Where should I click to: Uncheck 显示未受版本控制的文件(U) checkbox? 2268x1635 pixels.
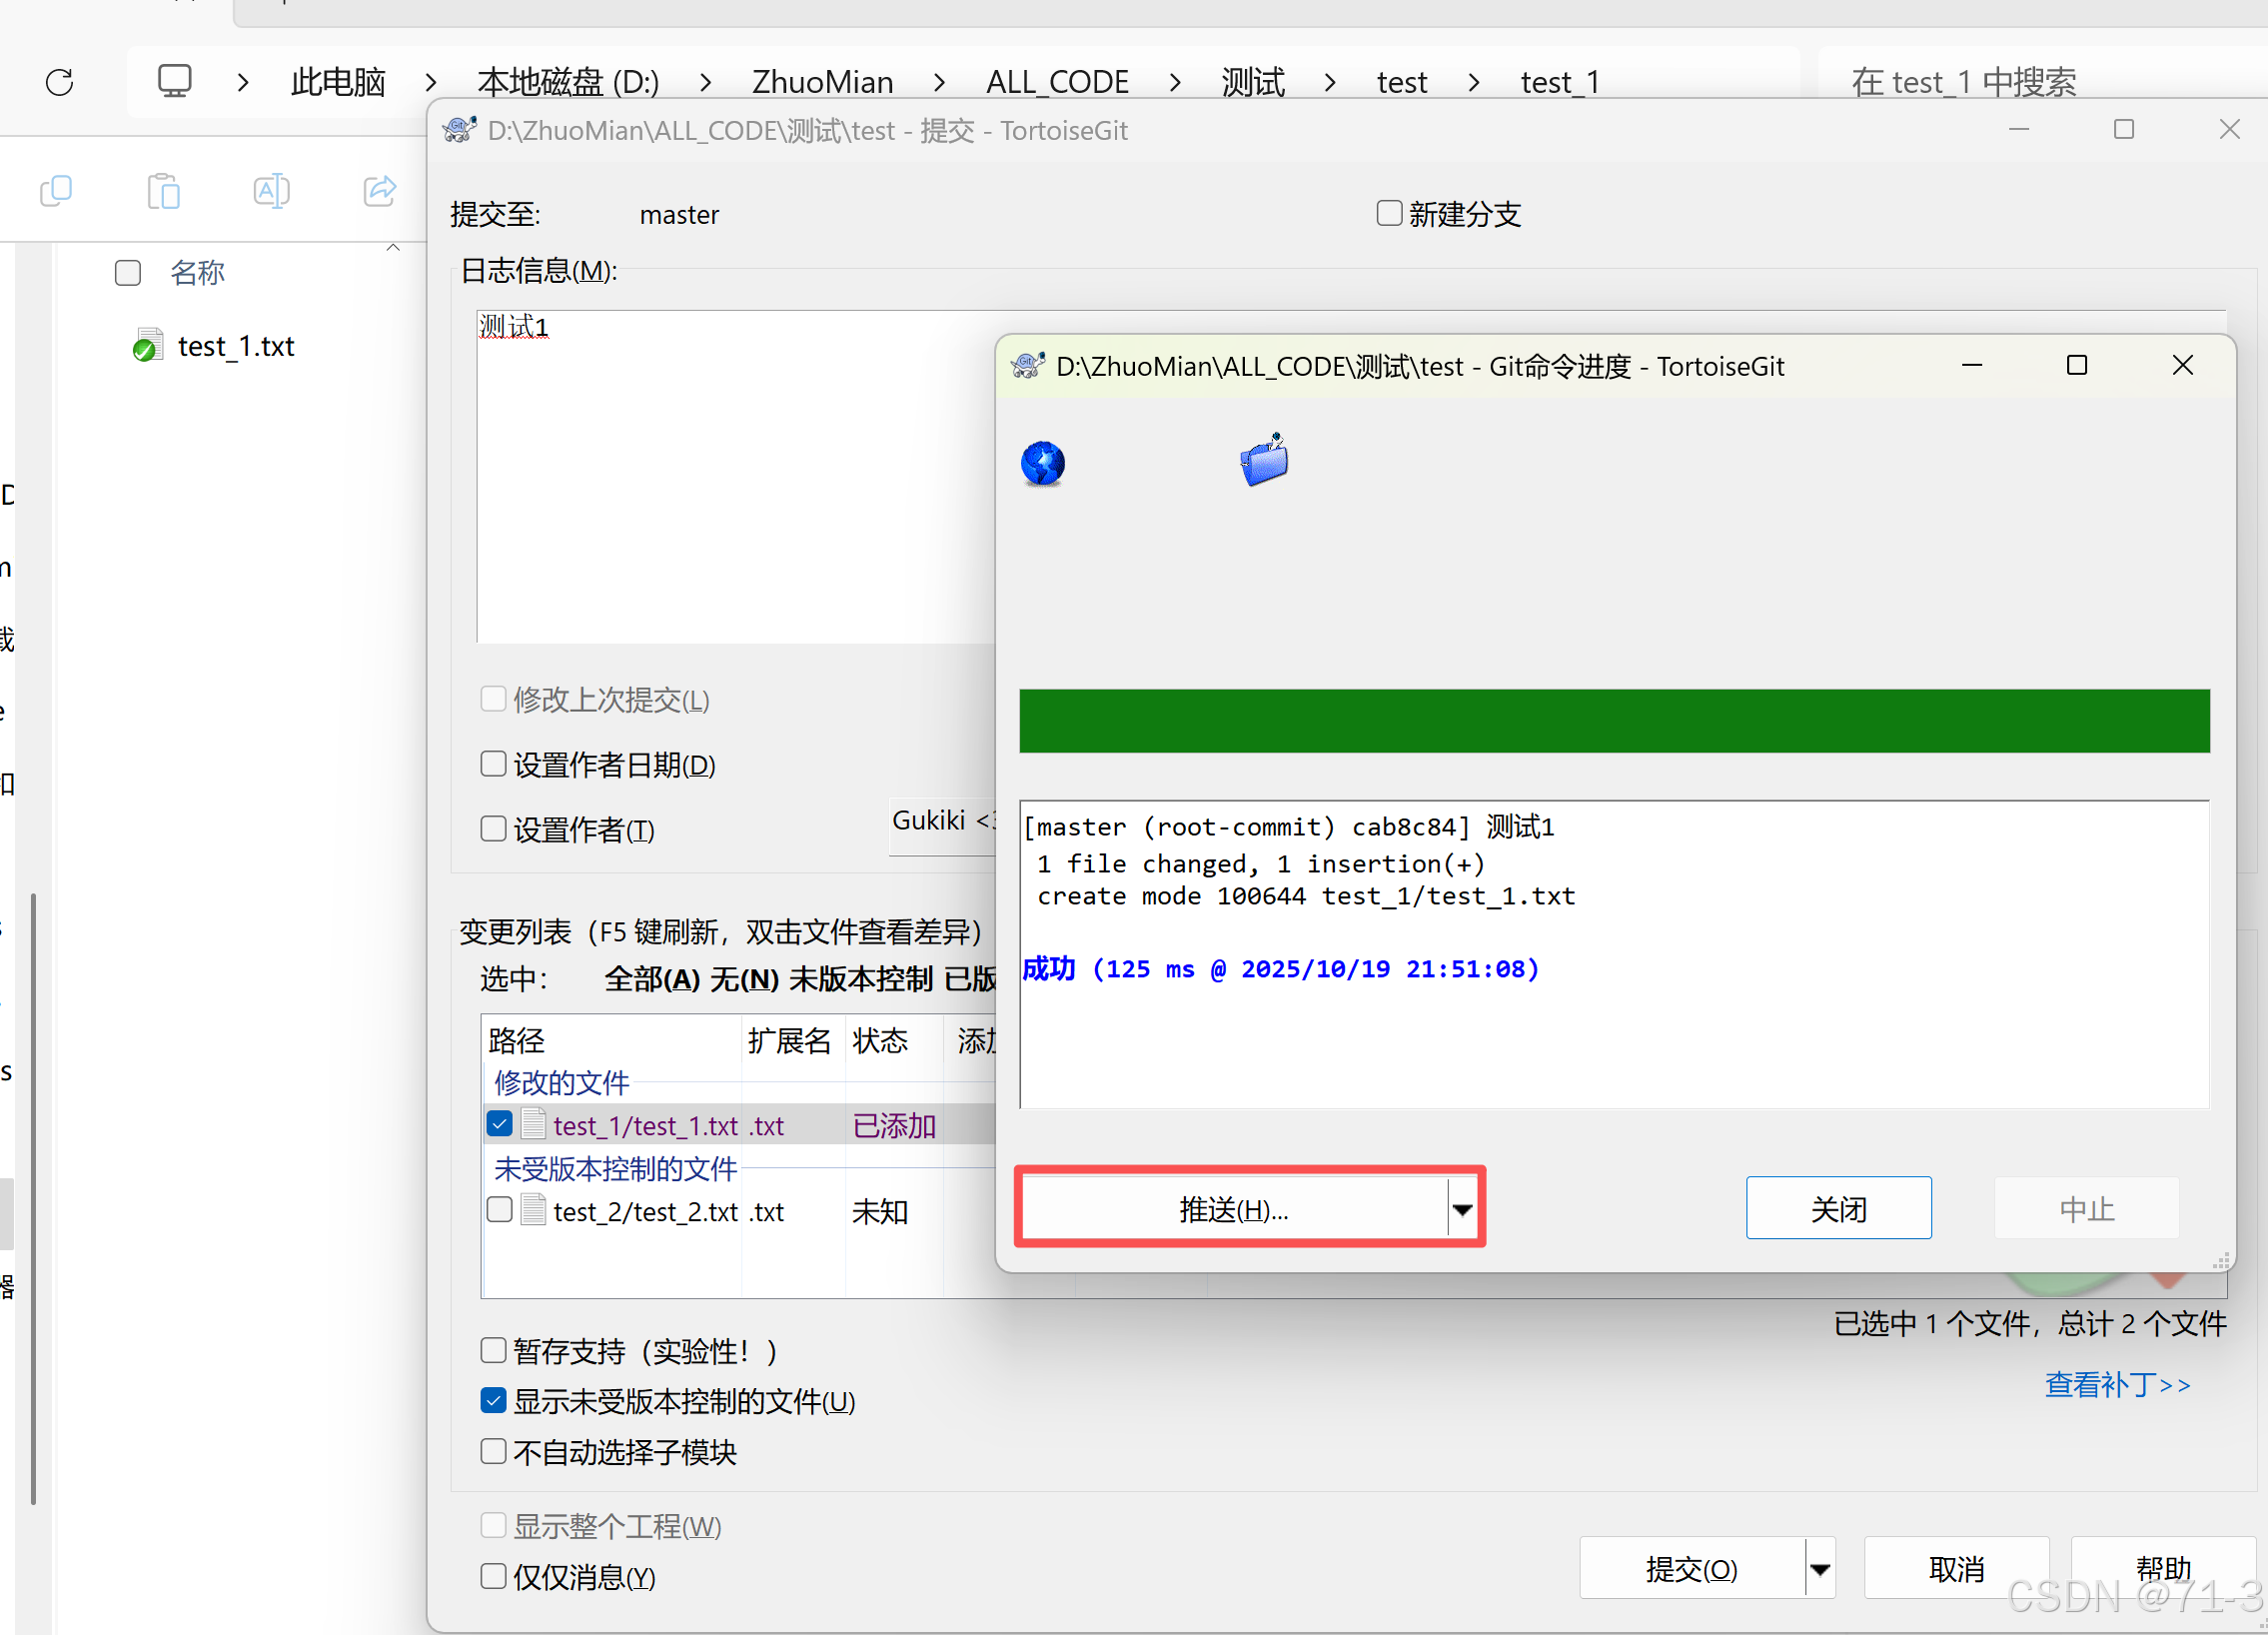click(493, 1400)
